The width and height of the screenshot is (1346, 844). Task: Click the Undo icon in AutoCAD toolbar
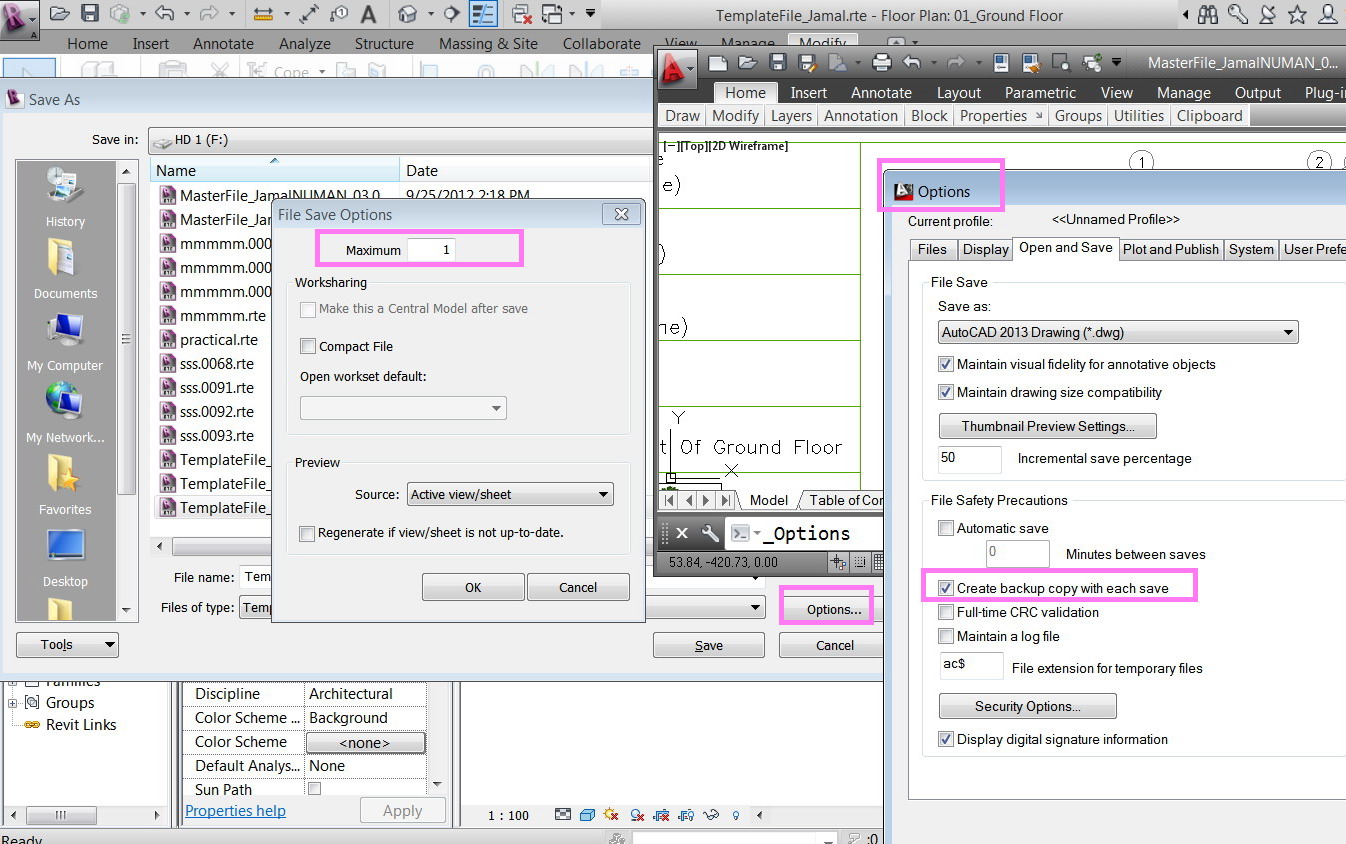[911, 62]
